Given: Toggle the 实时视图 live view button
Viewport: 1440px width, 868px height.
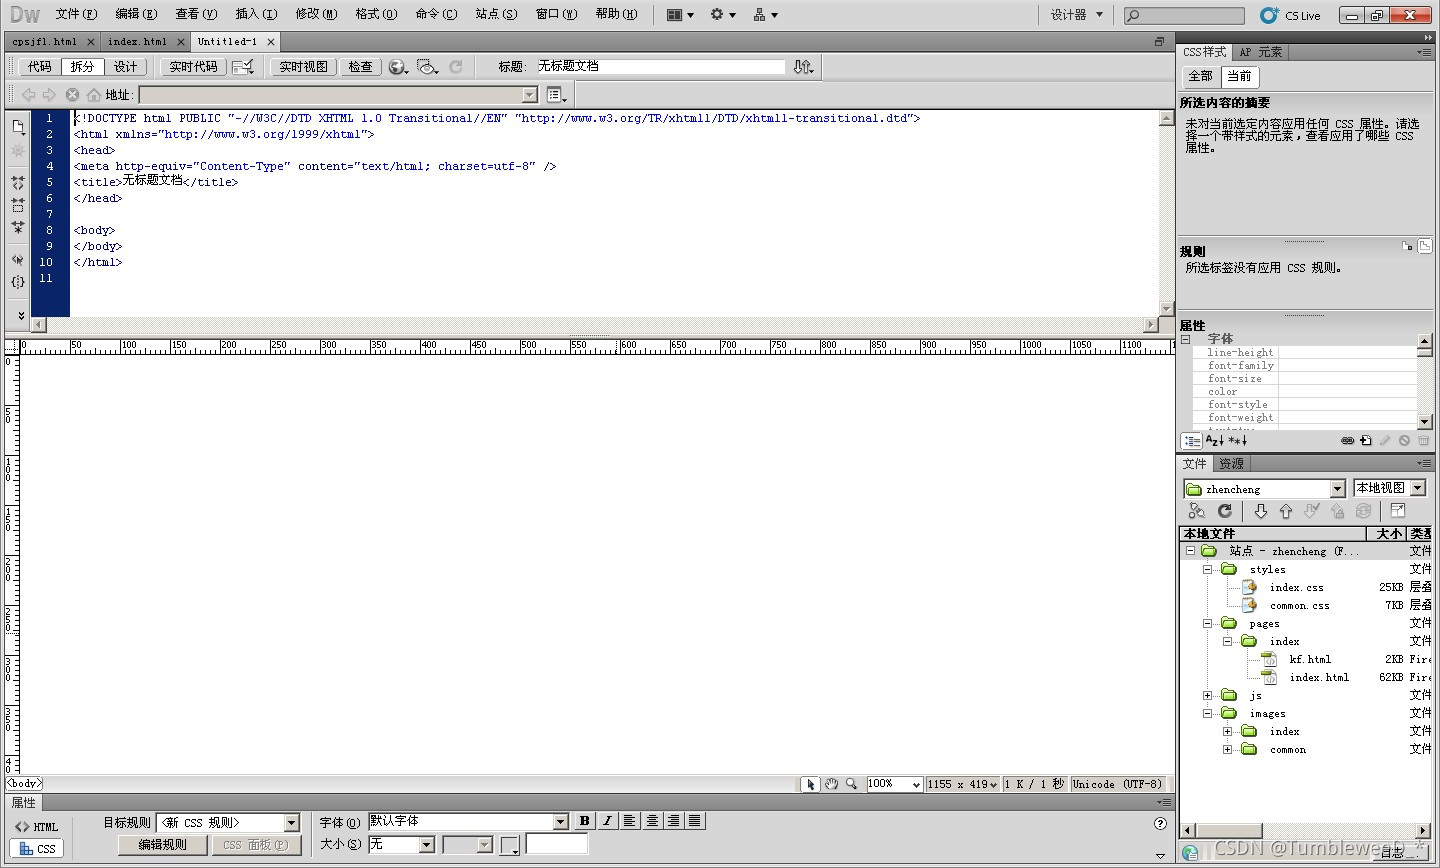Looking at the screenshot, I should (303, 67).
